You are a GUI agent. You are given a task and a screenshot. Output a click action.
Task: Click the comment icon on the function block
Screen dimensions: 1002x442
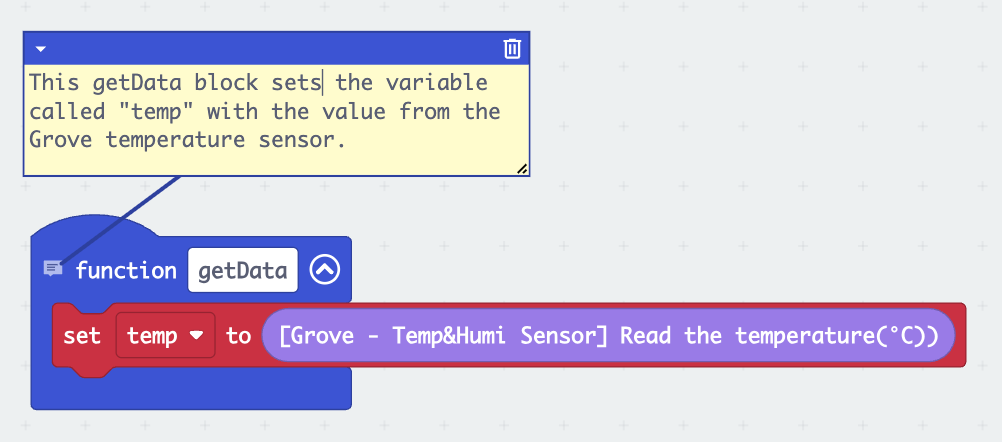coord(53,269)
